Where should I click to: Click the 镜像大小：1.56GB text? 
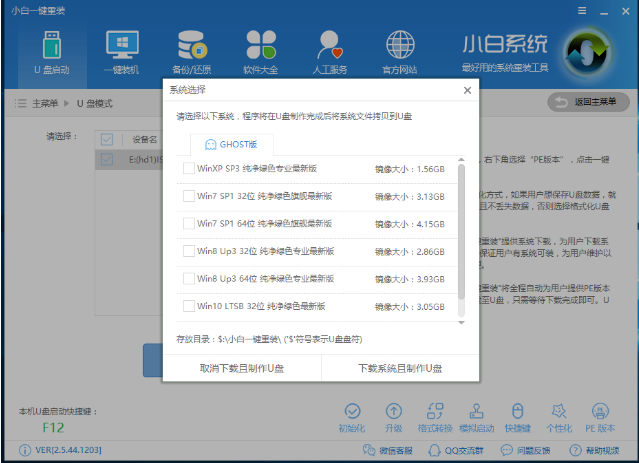(410, 169)
